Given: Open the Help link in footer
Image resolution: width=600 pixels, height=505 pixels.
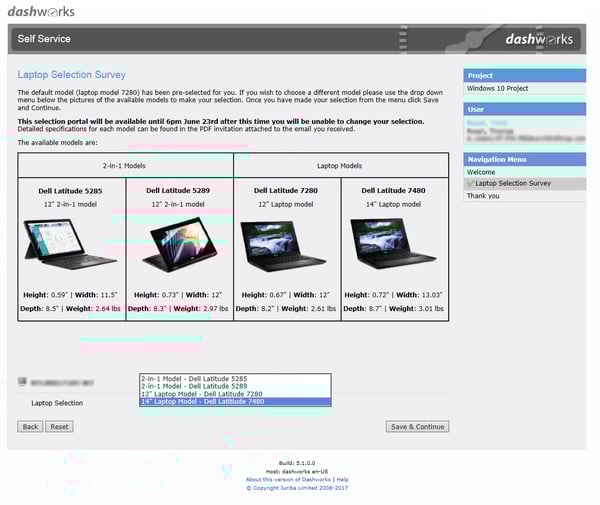Looking at the screenshot, I should click(342, 479).
